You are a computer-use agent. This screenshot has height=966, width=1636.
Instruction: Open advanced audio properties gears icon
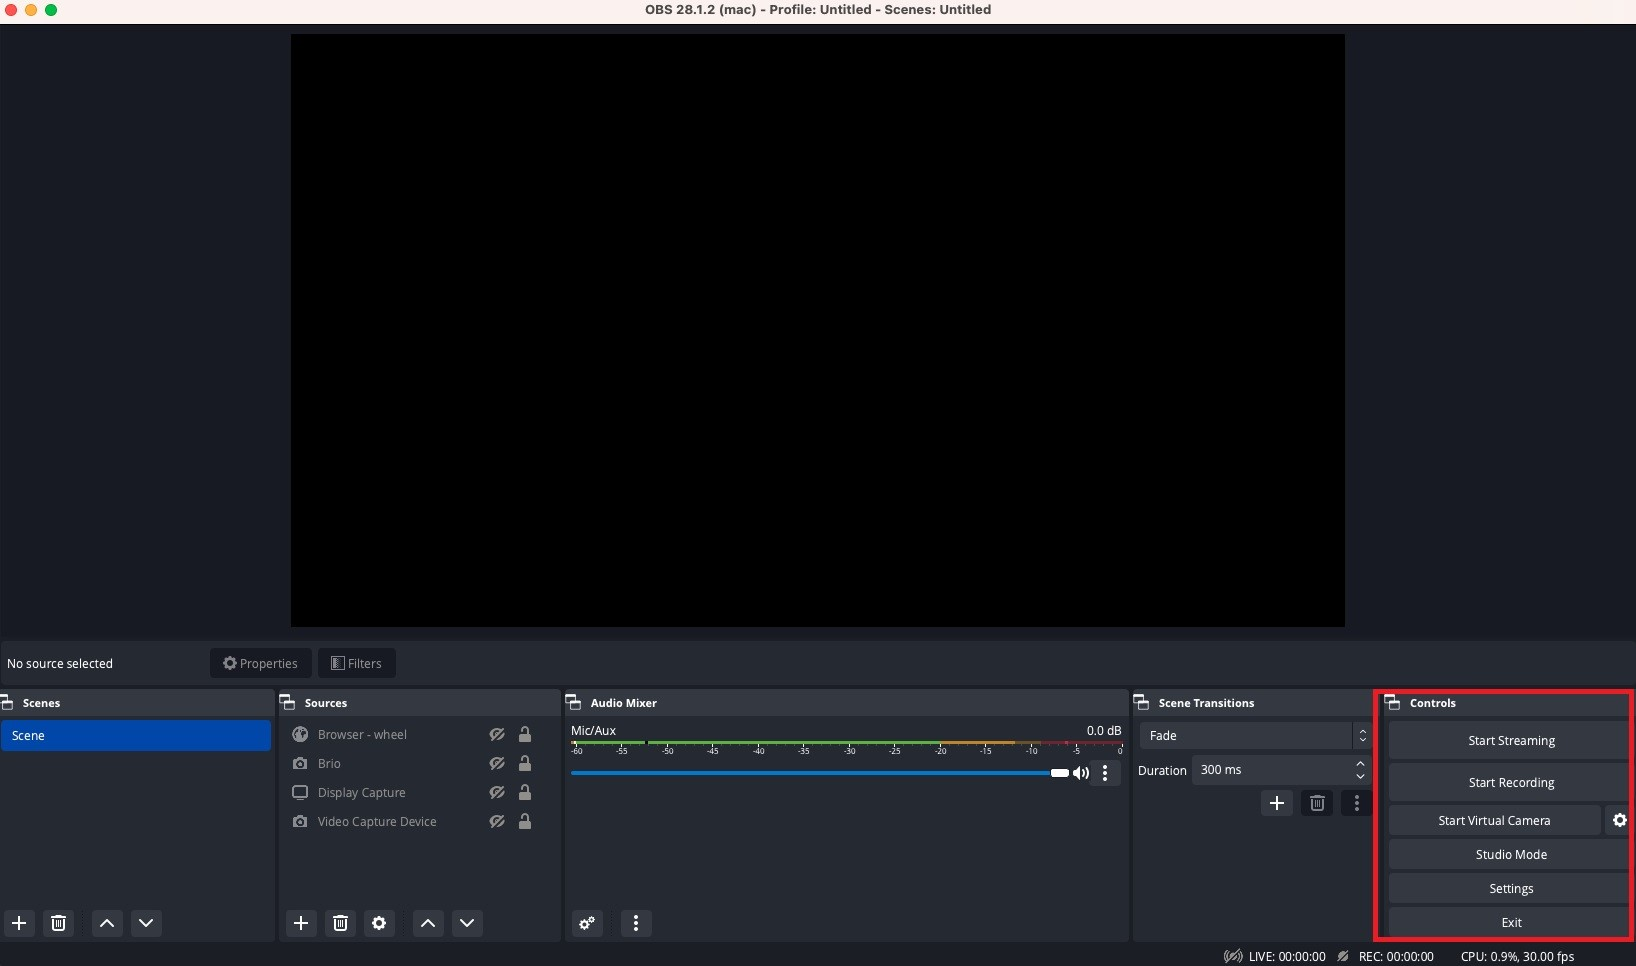pos(587,923)
